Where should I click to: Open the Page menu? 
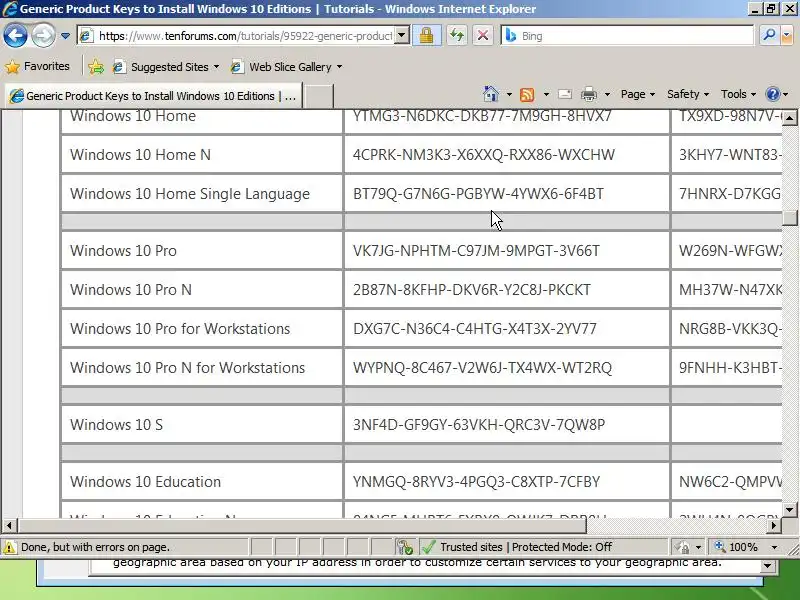point(638,94)
